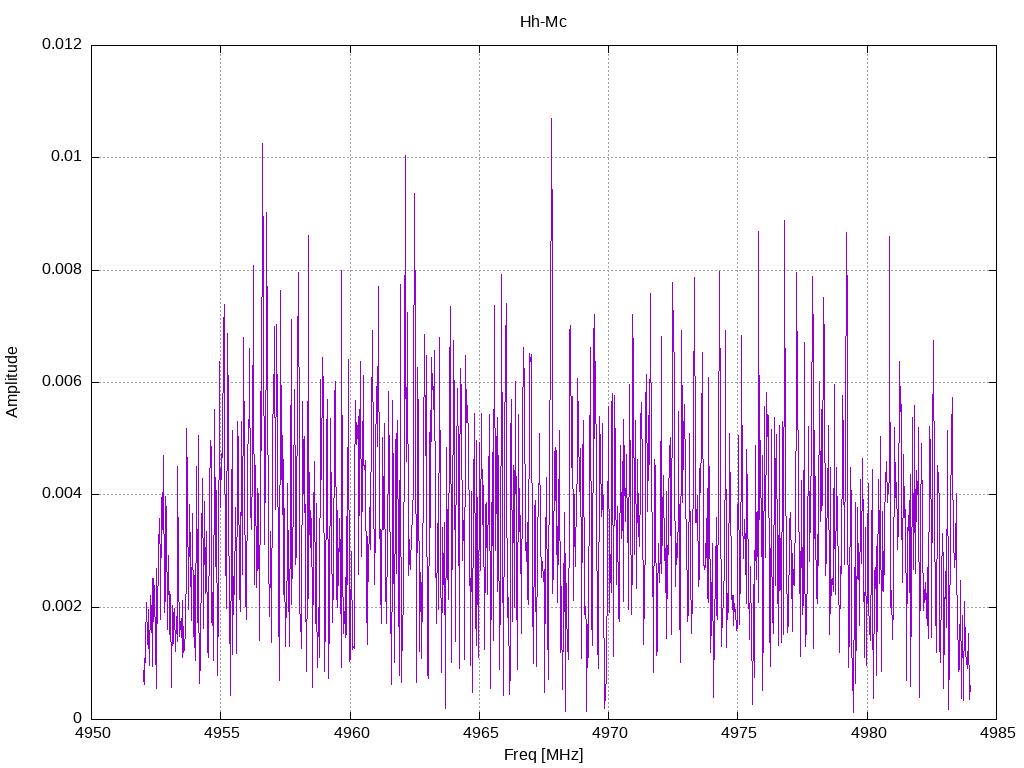Screen dimensions: 1024x768
Task: Select x-axis tick label 4980
Action: tap(867, 733)
